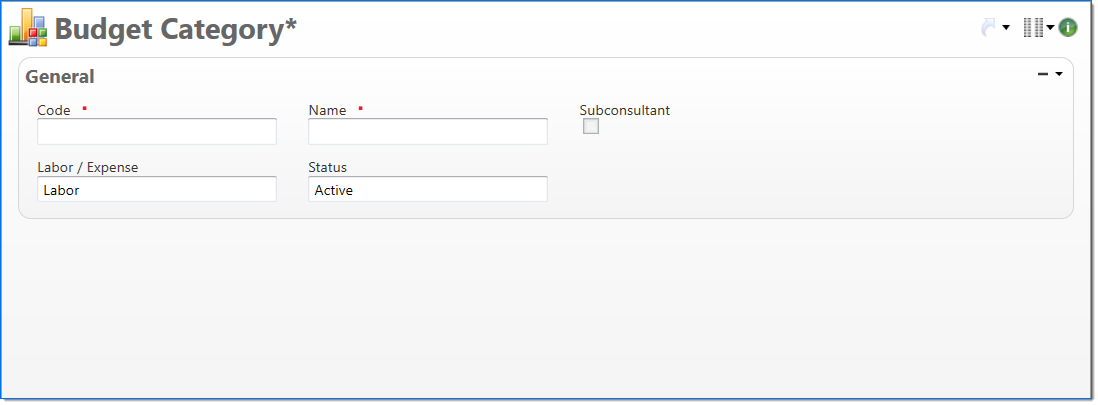Click the Code field label

(x=54, y=110)
